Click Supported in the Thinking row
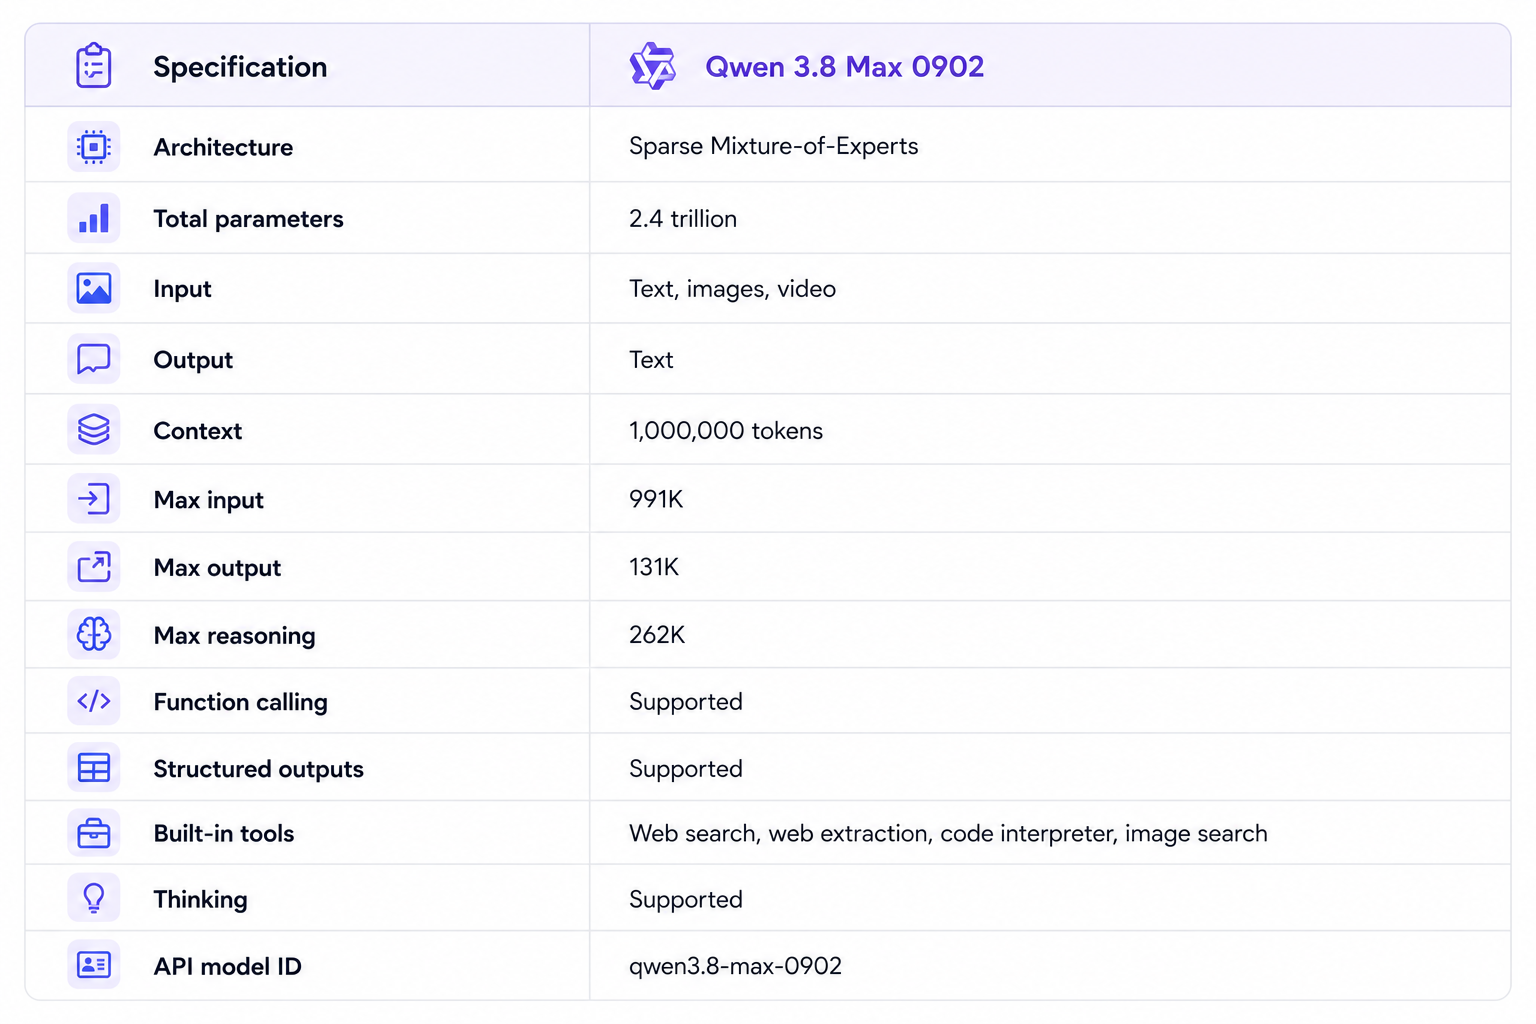 click(x=686, y=900)
